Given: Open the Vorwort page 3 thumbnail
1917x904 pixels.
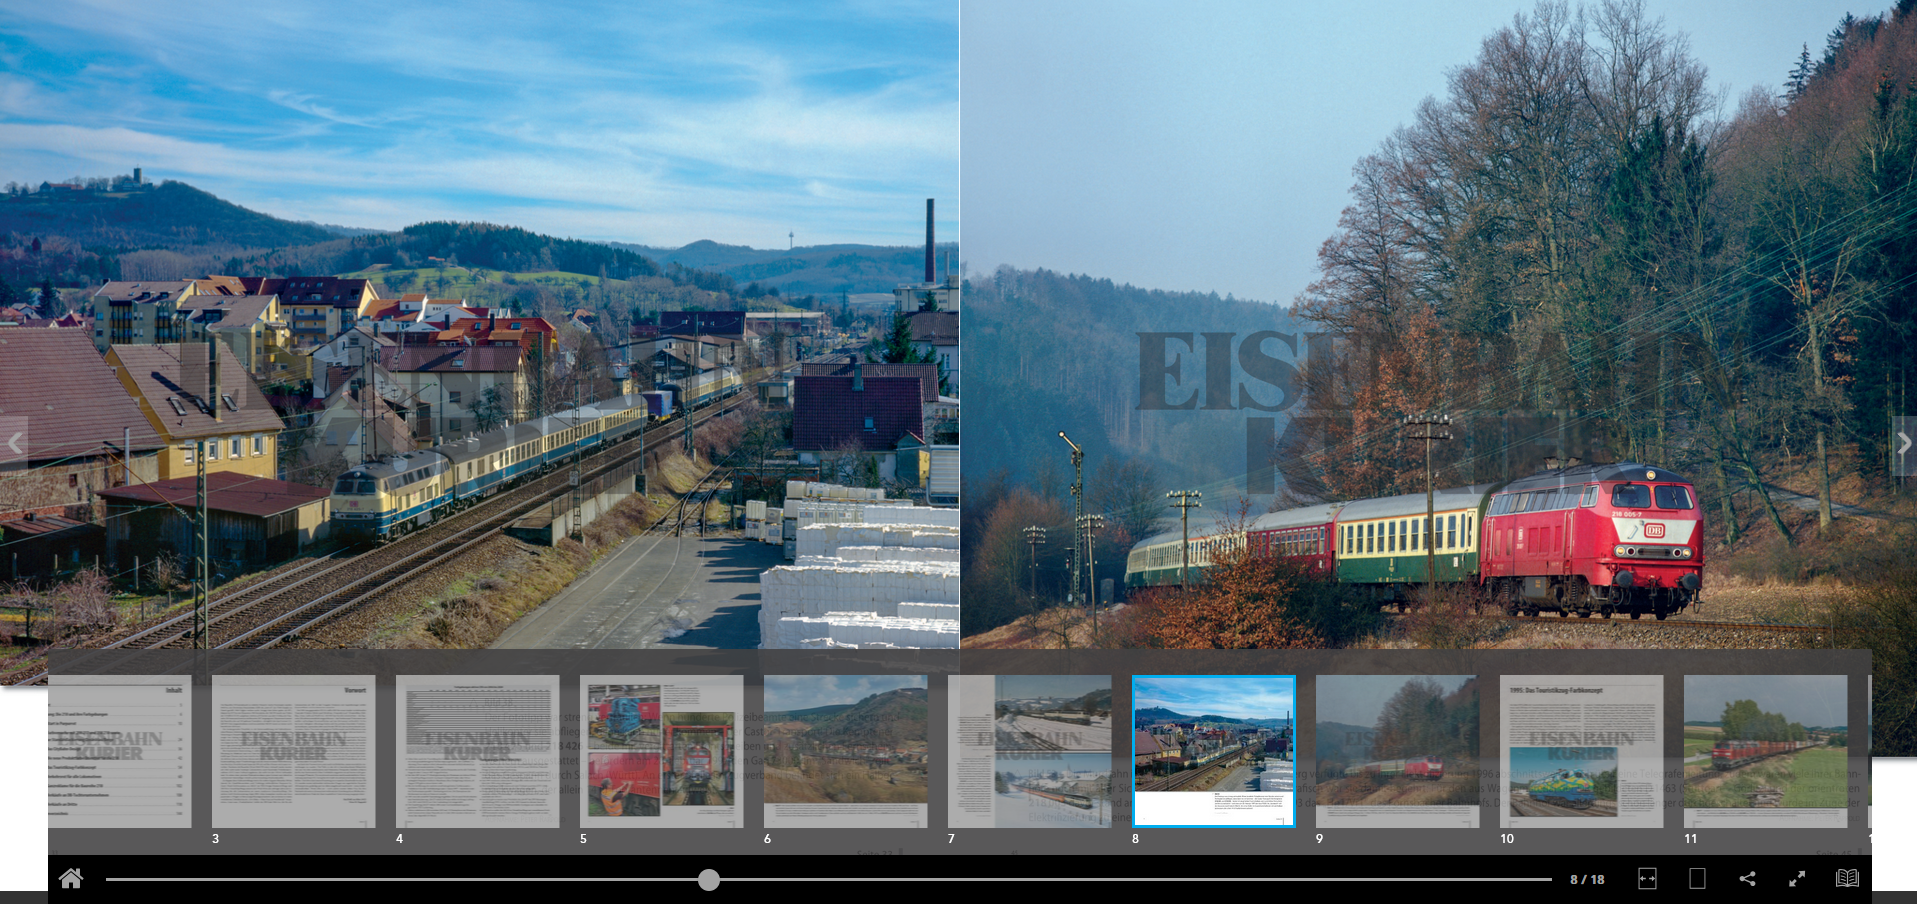Looking at the screenshot, I should 293,751.
